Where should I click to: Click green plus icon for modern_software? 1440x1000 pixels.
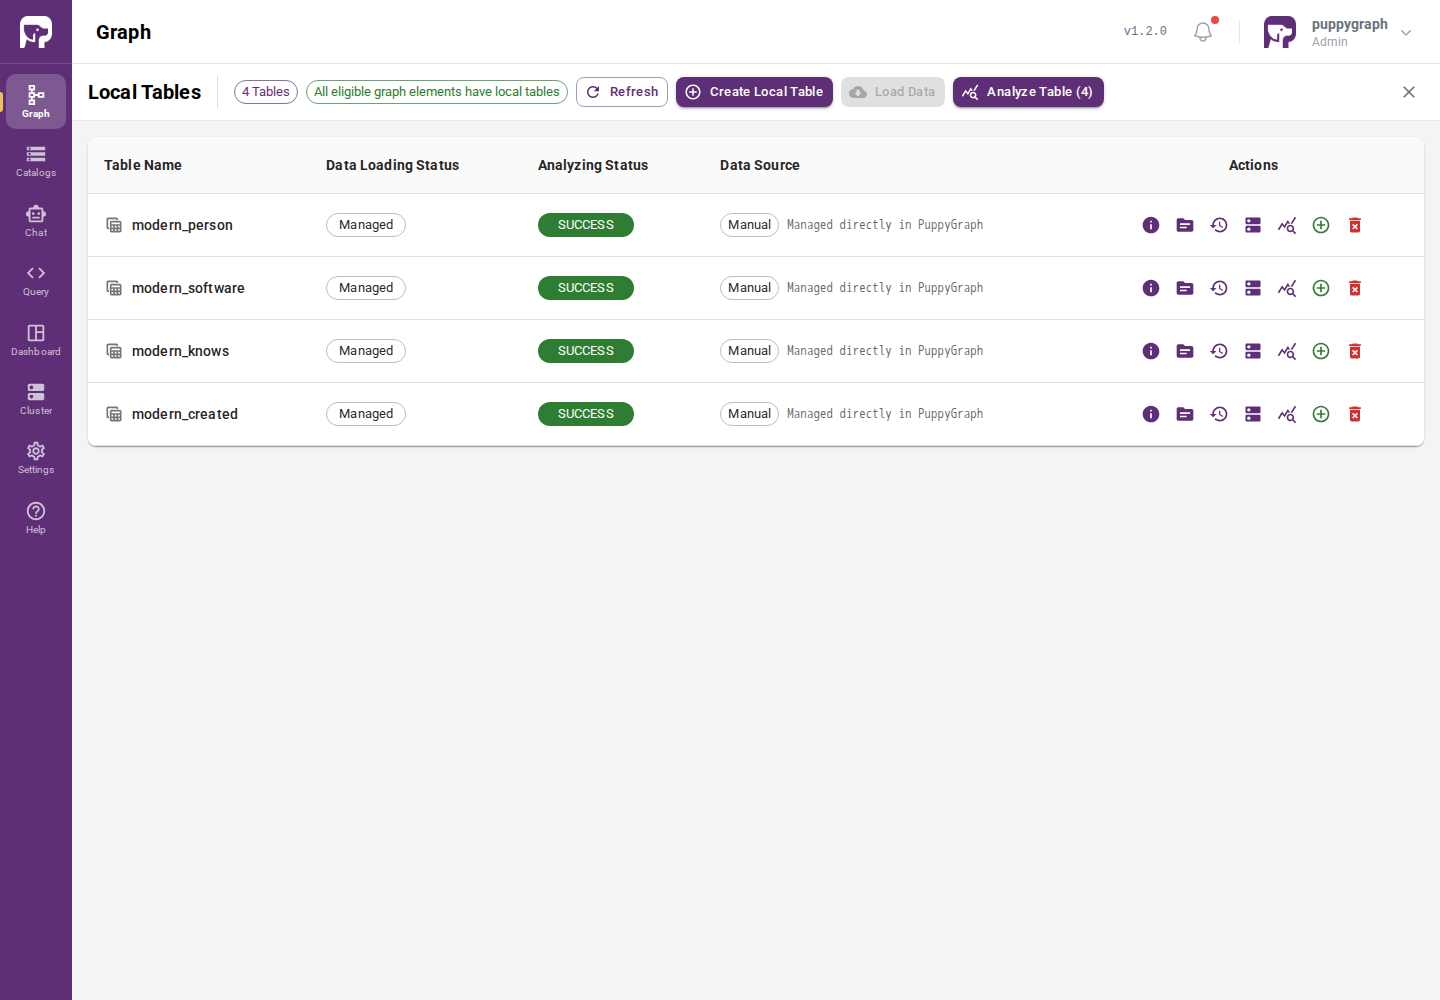pos(1321,288)
